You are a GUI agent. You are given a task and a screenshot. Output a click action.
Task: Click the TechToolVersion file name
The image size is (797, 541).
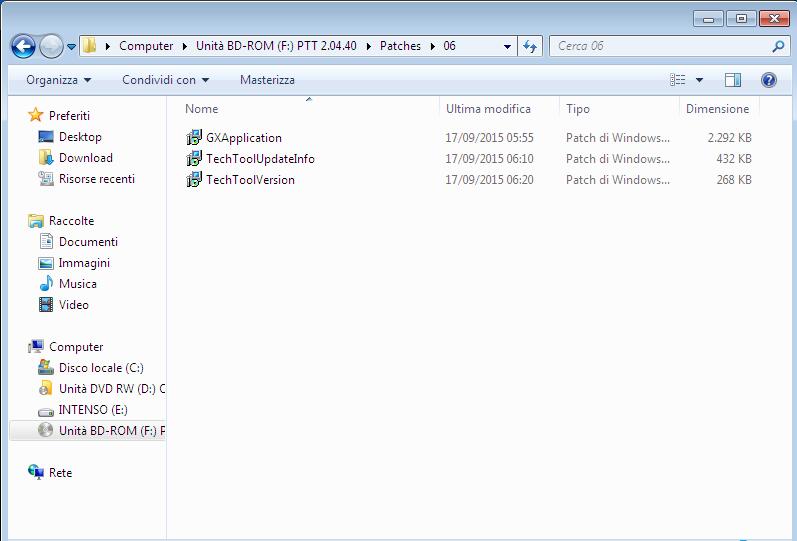251,179
